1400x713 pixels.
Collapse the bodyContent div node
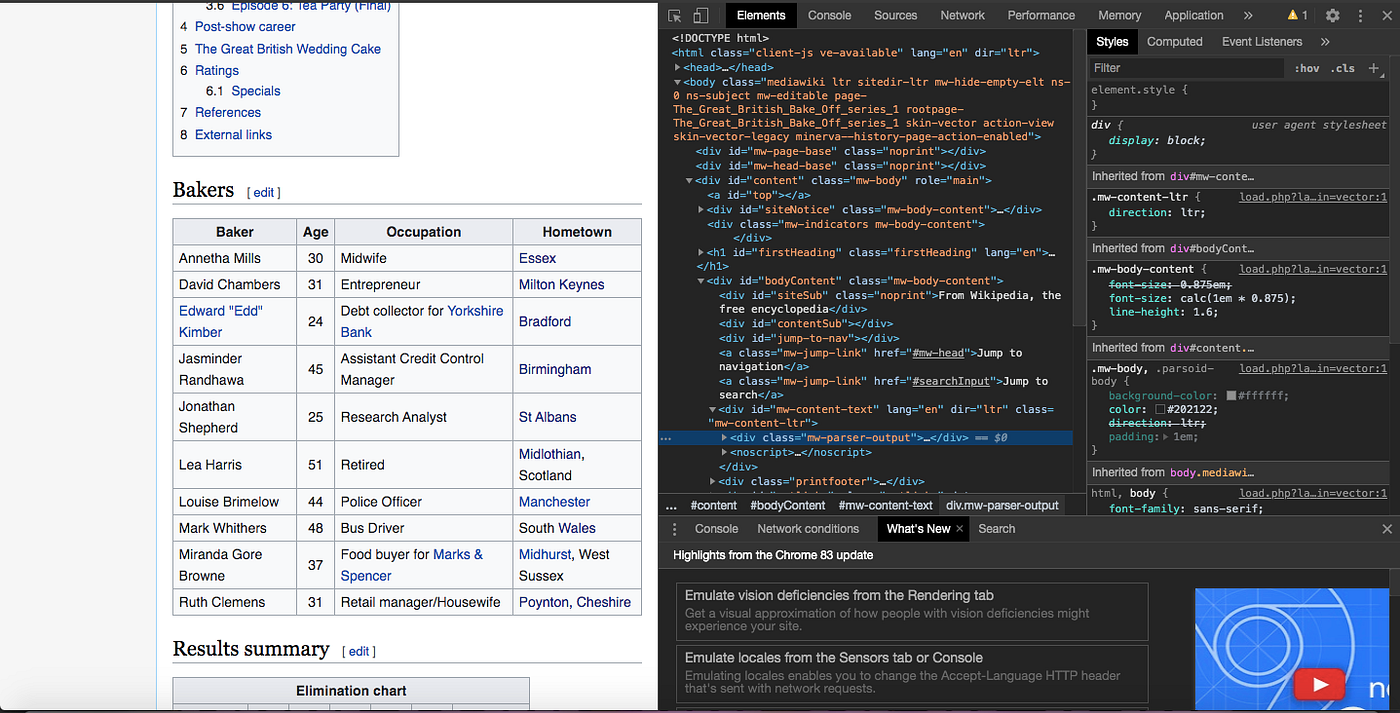tap(701, 282)
